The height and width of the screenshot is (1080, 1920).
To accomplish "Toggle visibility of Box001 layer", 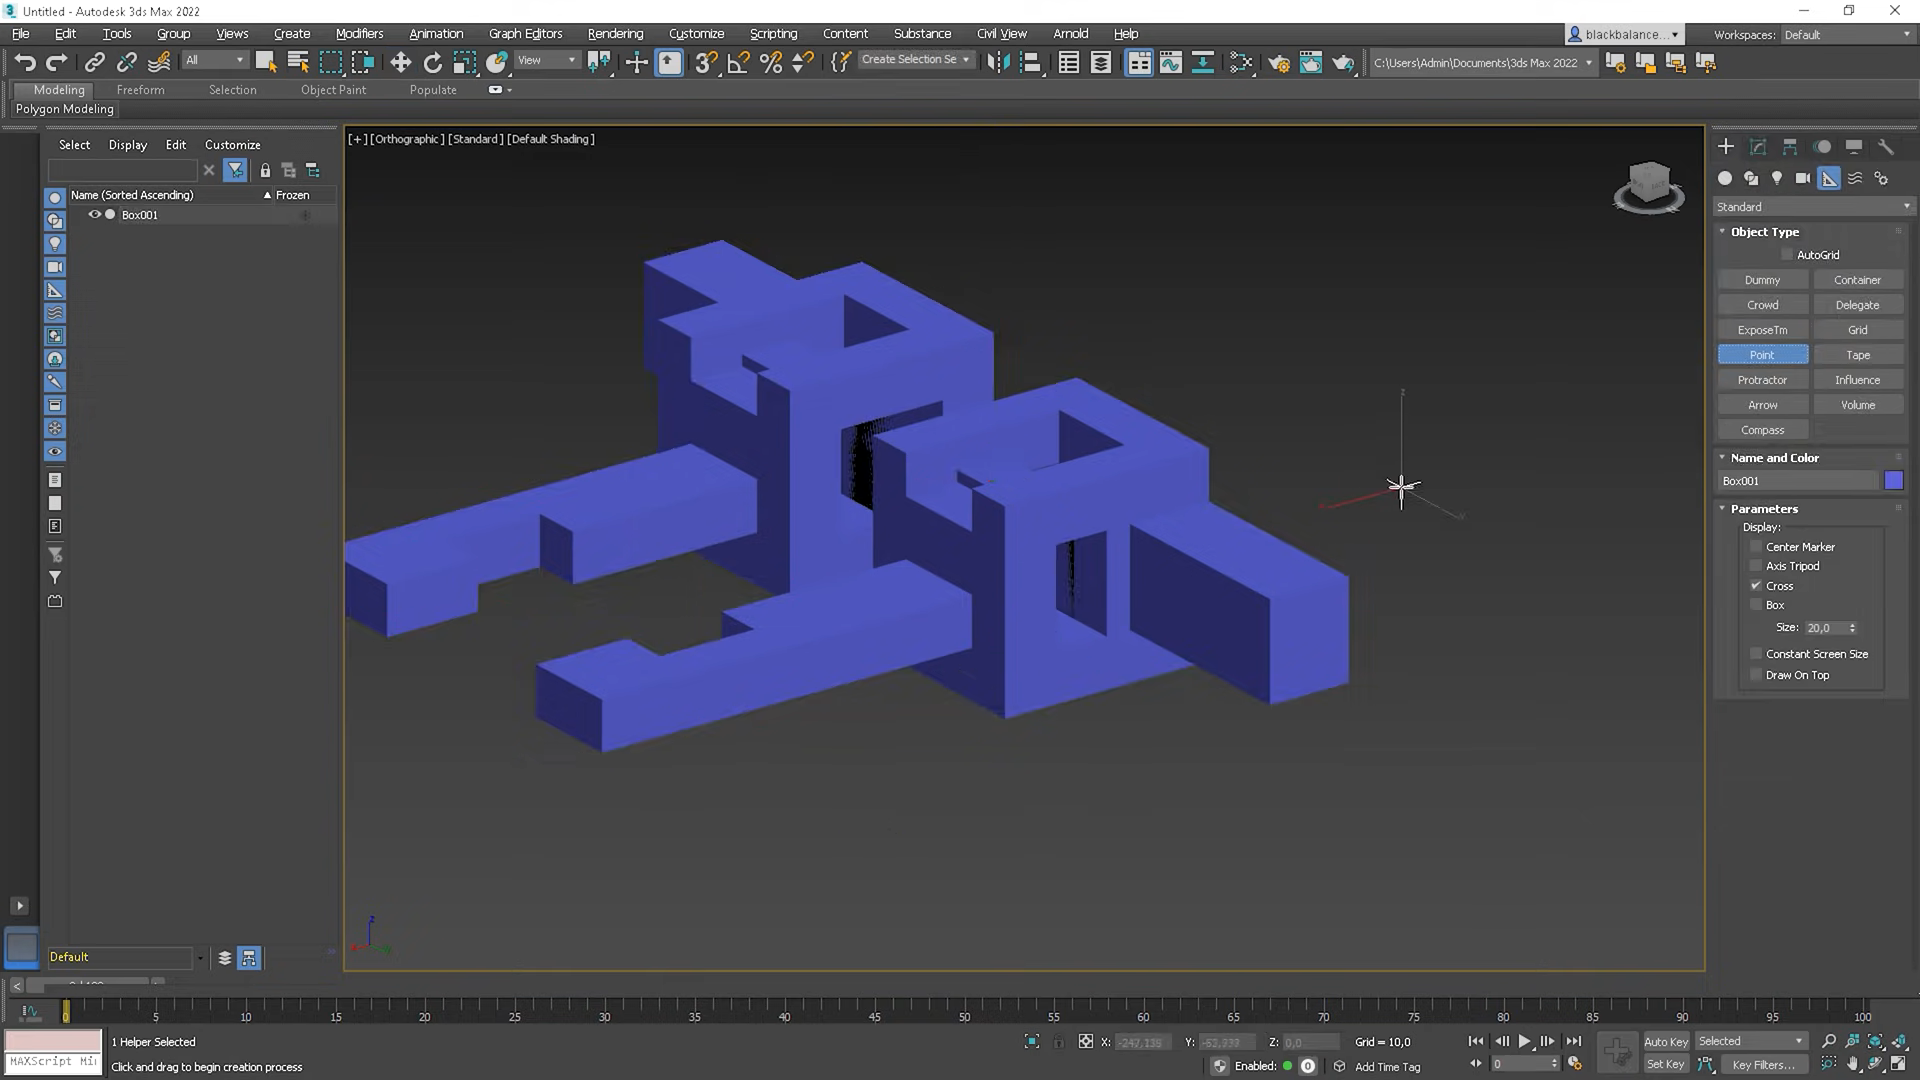I will (92, 214).
